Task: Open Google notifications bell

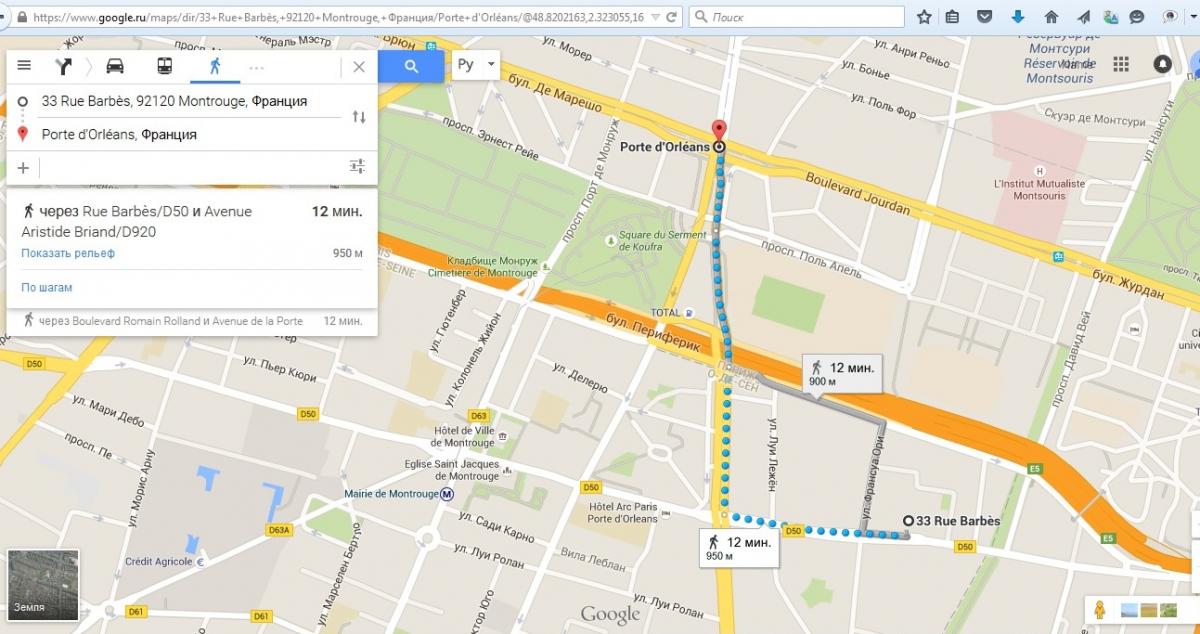Action: [1162, 64]
